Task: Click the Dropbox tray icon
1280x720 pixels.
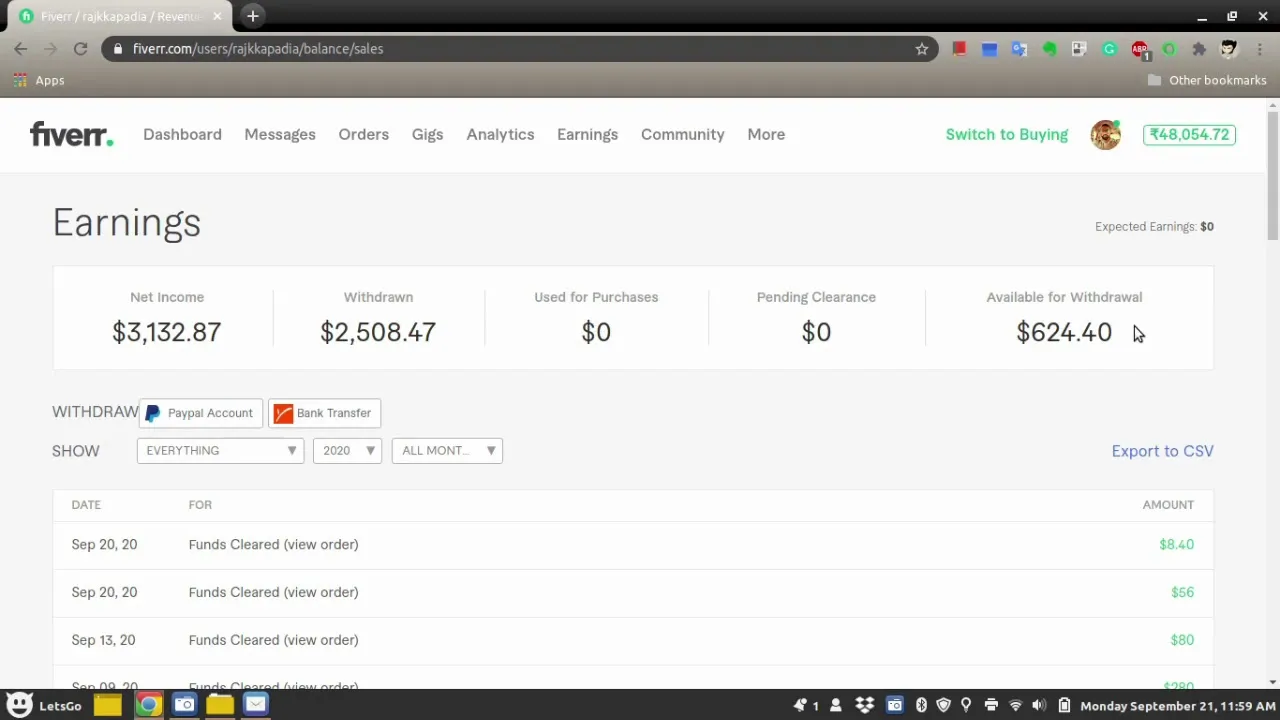Action: [865, 705]
